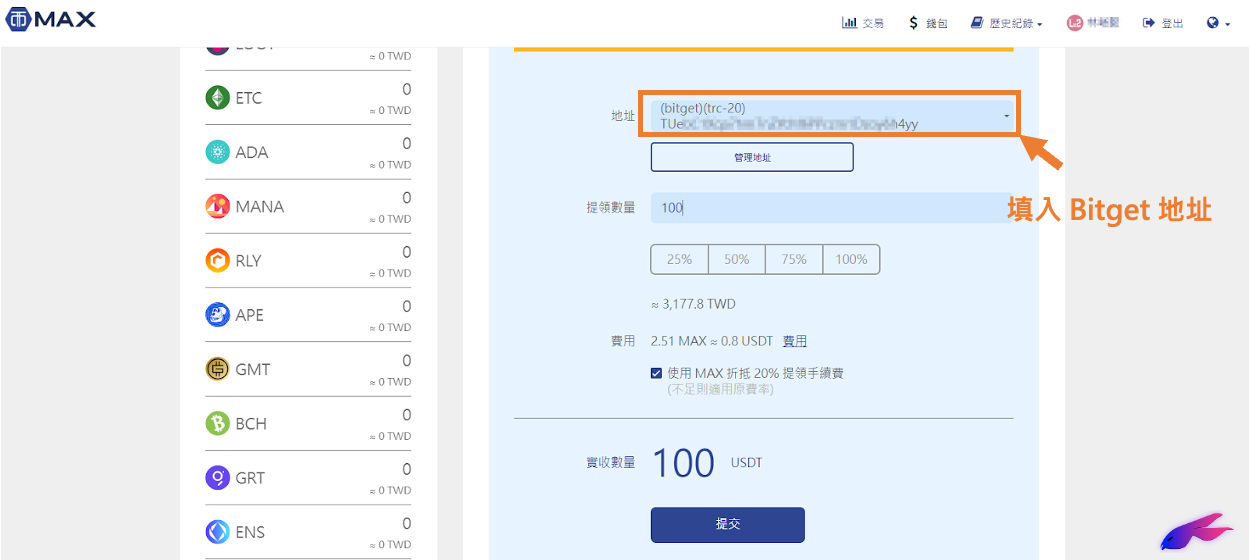Click the book history icon

[977, 22]
